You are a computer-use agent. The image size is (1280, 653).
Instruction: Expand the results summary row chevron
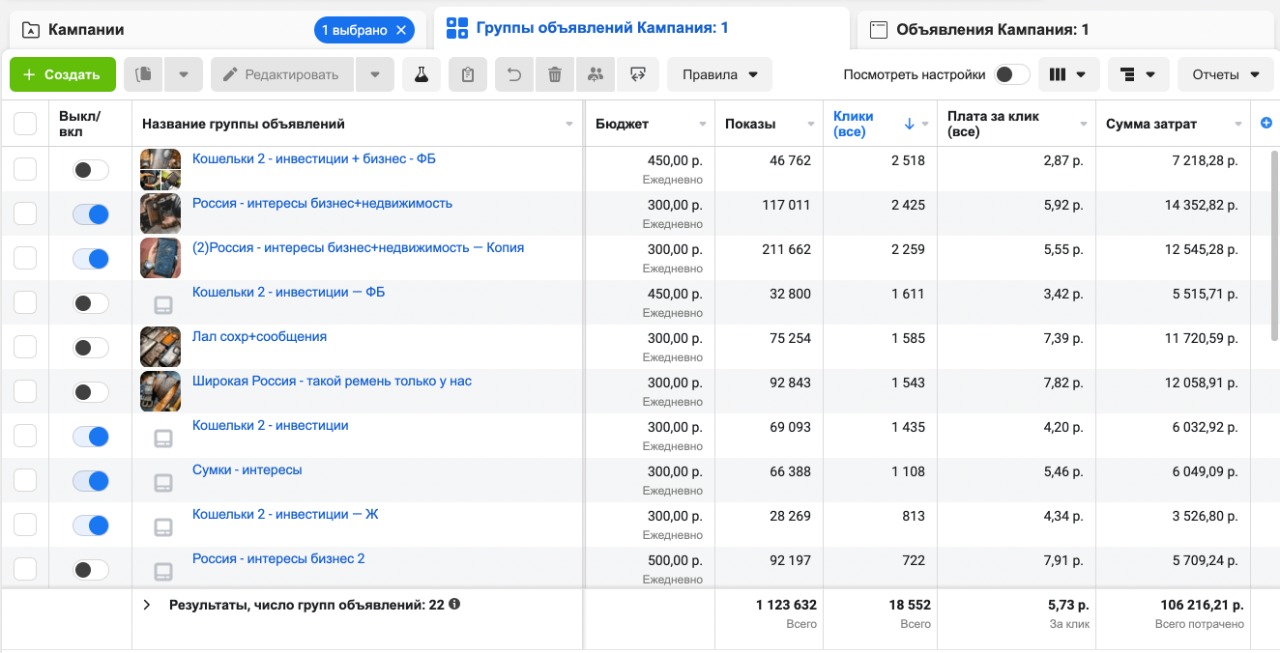[147, 605]
